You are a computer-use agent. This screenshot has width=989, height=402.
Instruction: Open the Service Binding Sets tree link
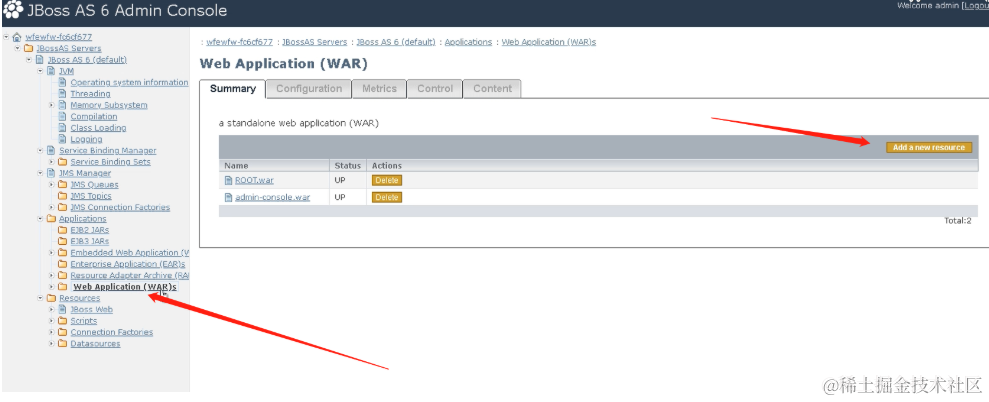point(110,162)
